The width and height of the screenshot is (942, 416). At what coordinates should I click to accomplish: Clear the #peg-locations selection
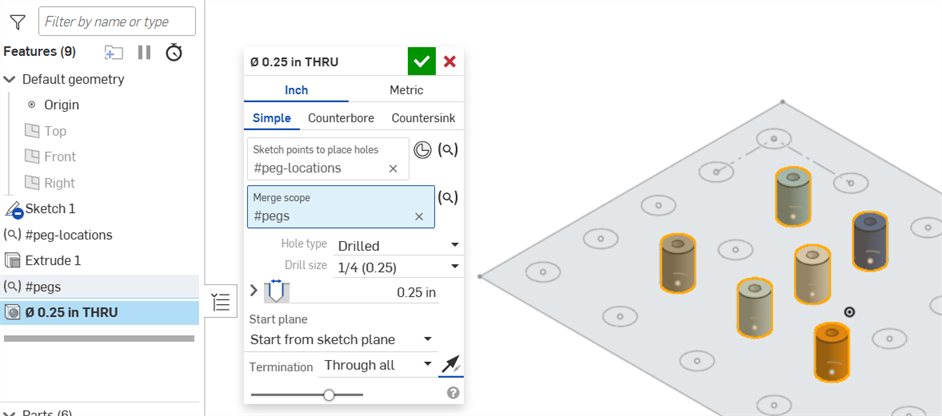coord(394,169)
